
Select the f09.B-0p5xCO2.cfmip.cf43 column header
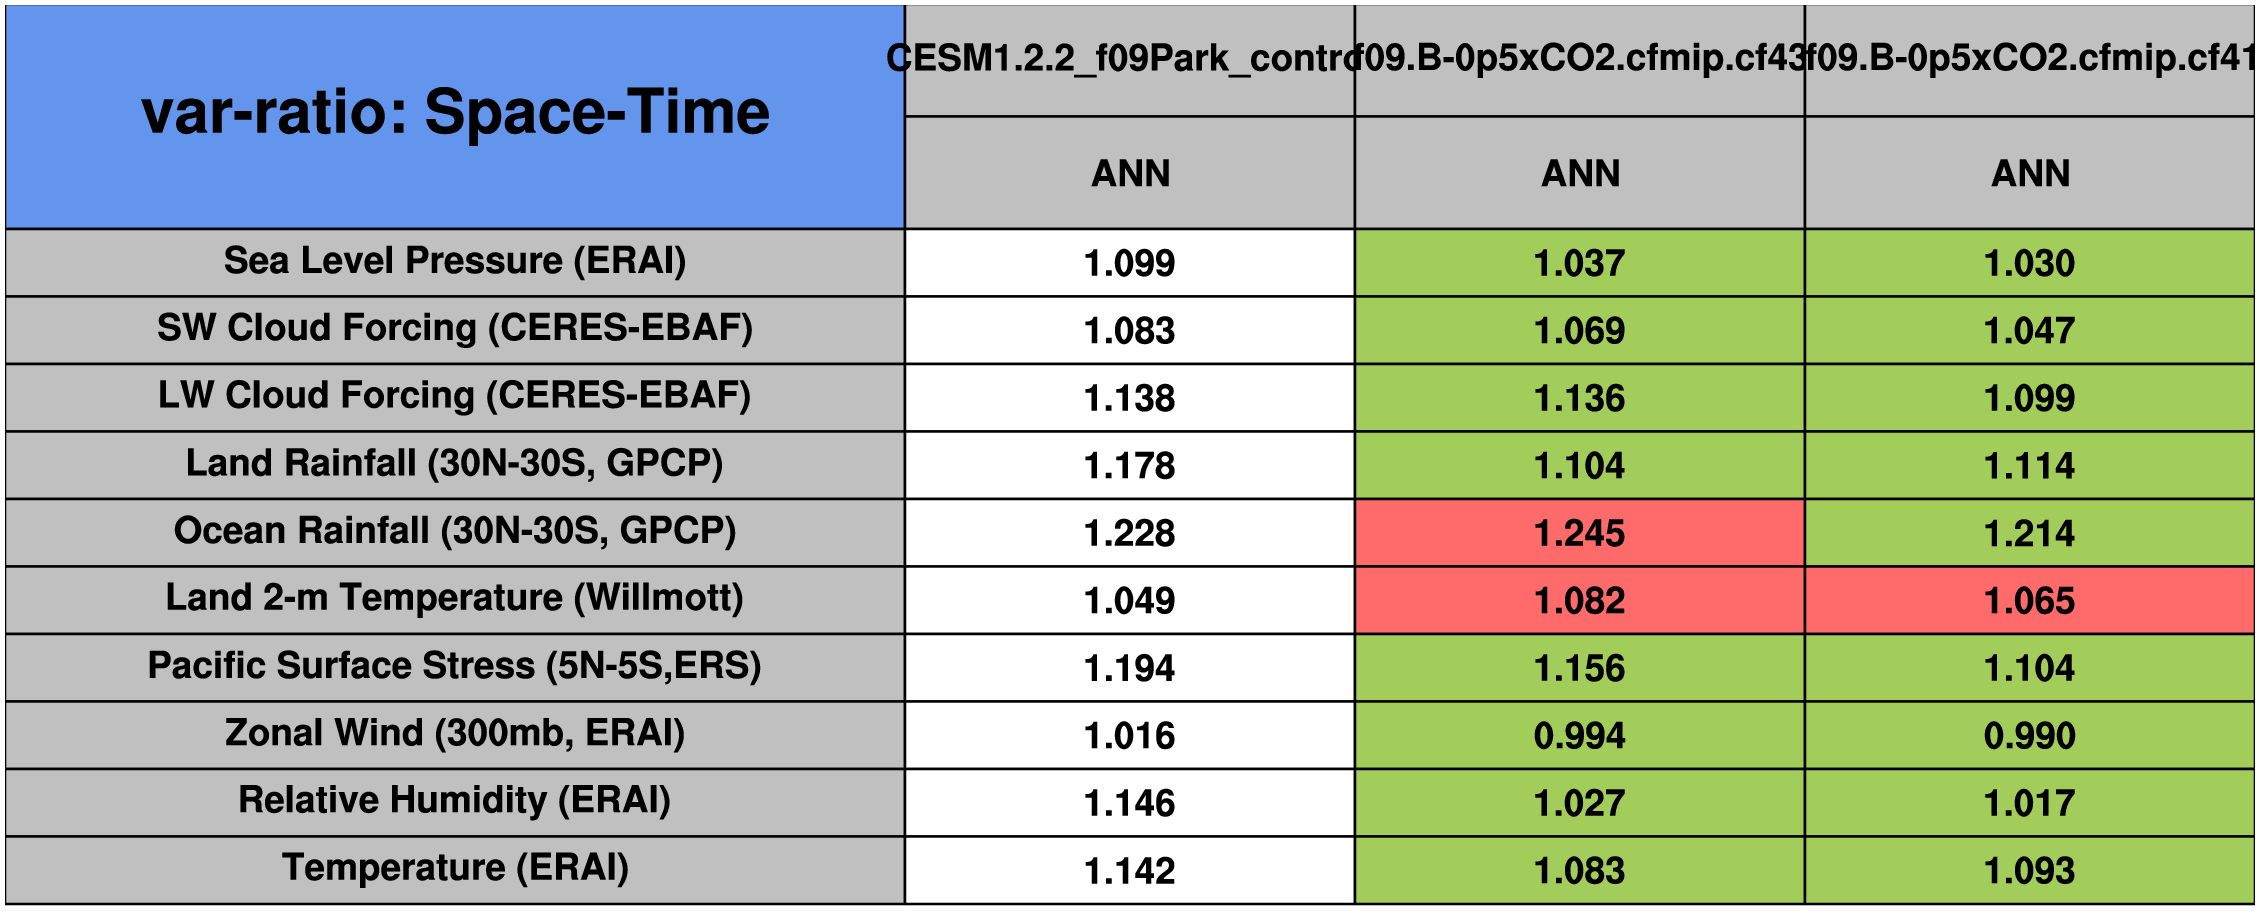1579,60
